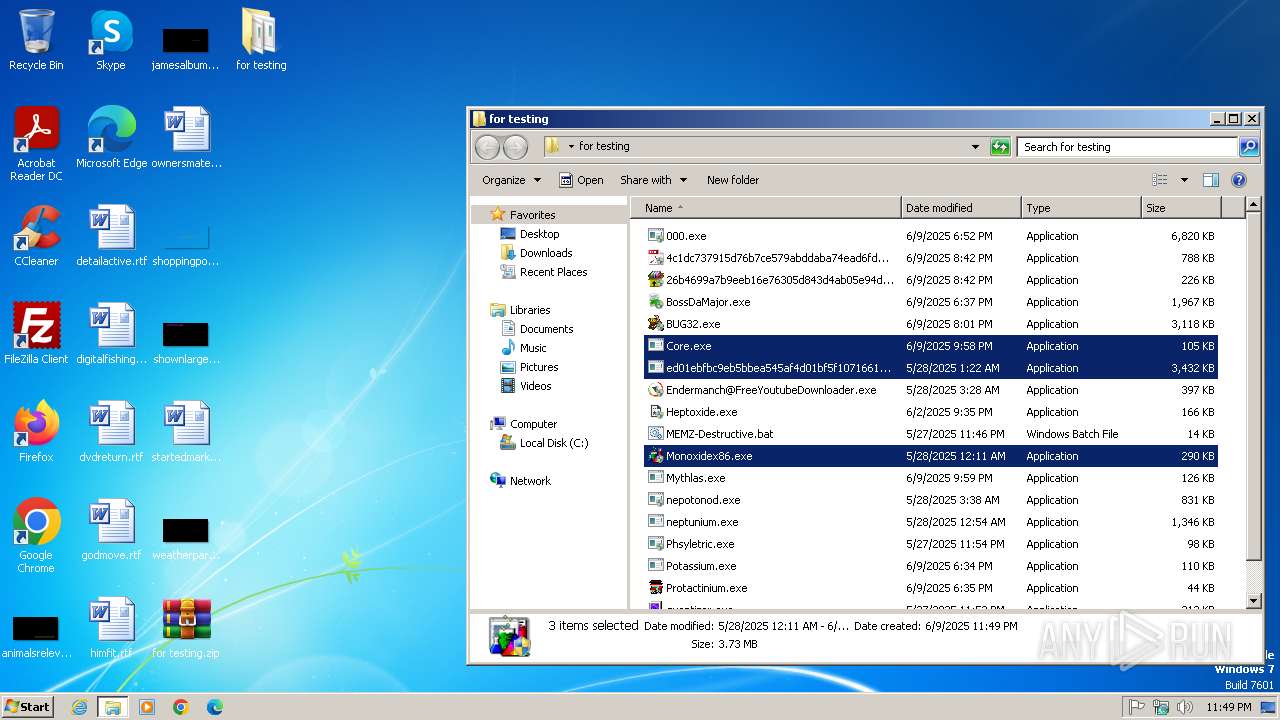Select the 'for testing.zip' archive icon
The width and height of the screenshot is (1280, 720).
click(186, 628)
